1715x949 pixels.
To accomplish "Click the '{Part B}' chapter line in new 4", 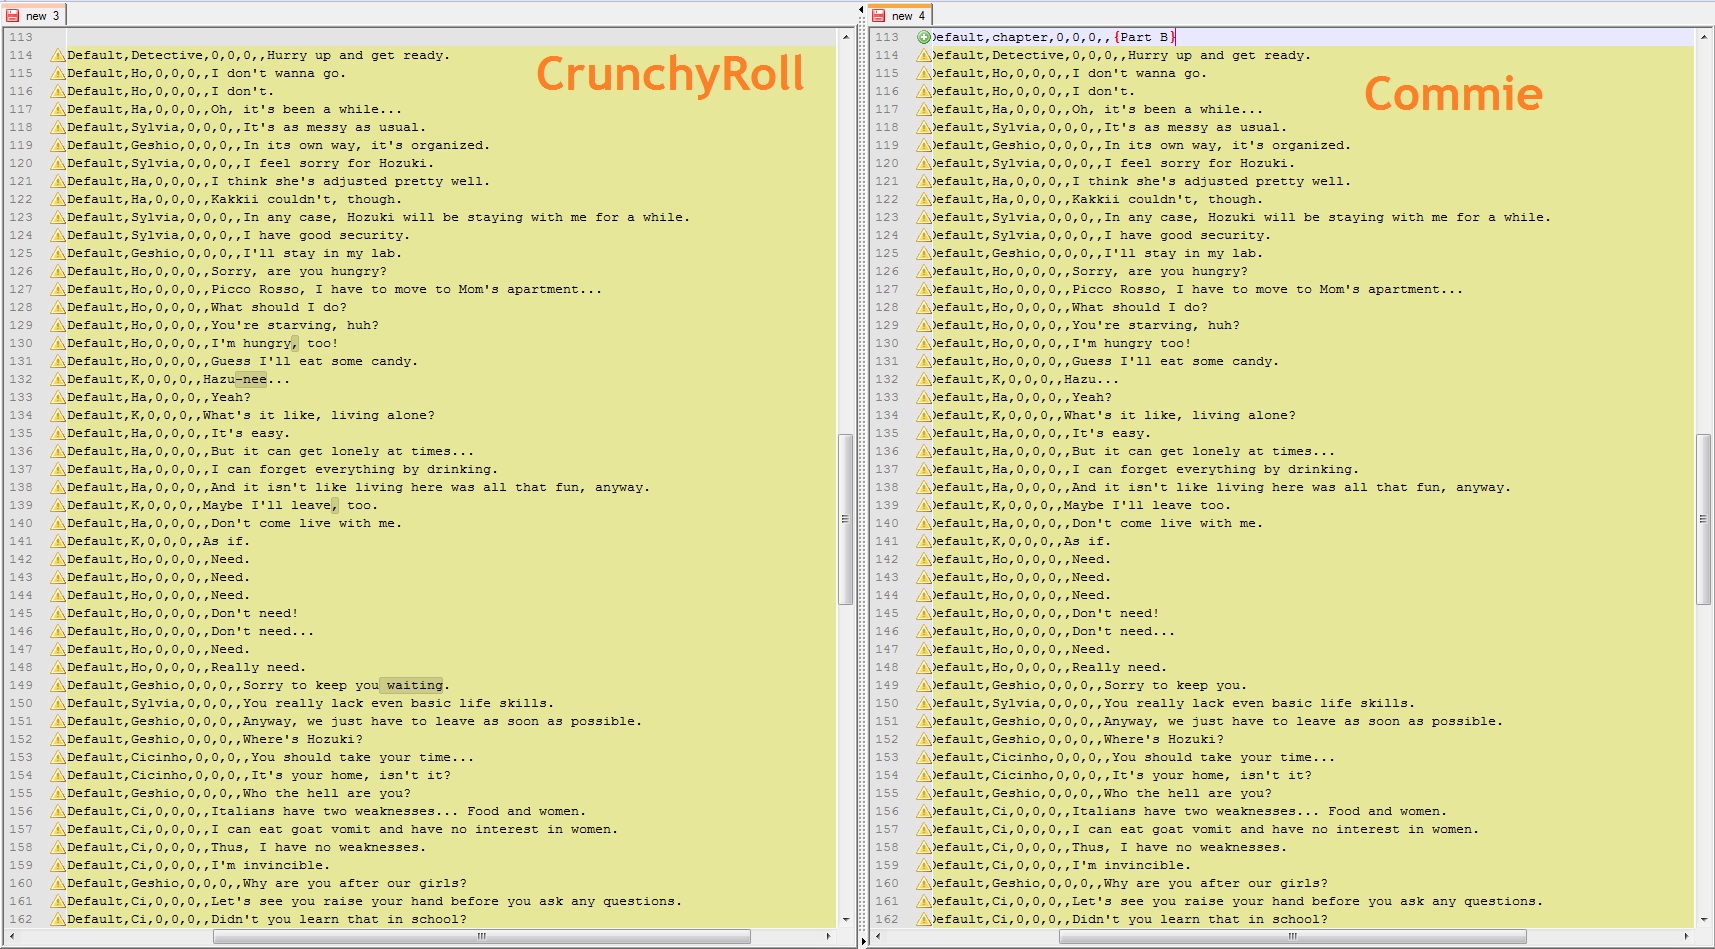I will coord(1144,37).
